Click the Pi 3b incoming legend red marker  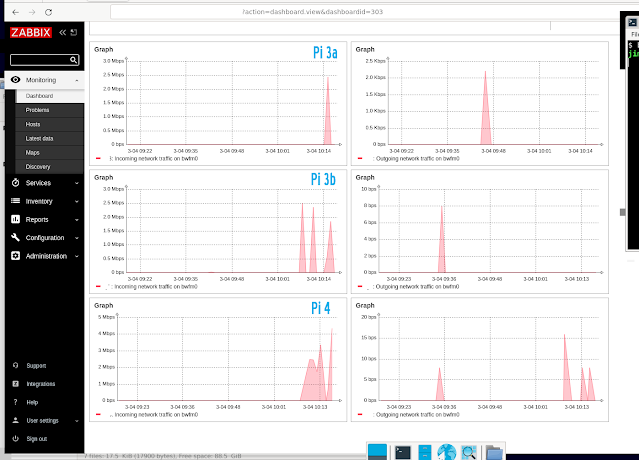tap(98, 286)
